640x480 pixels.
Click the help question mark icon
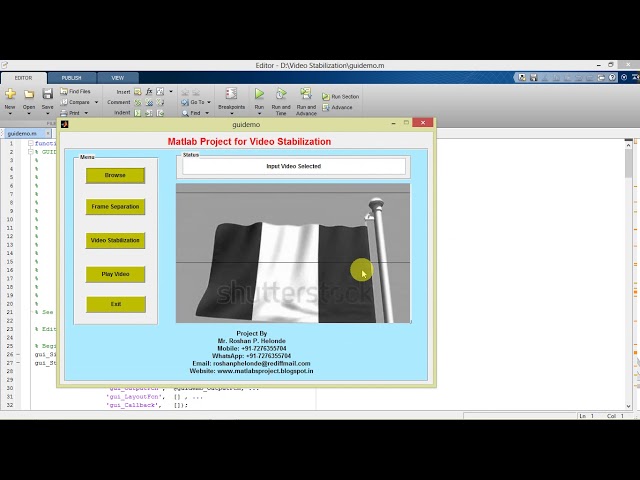612,77
